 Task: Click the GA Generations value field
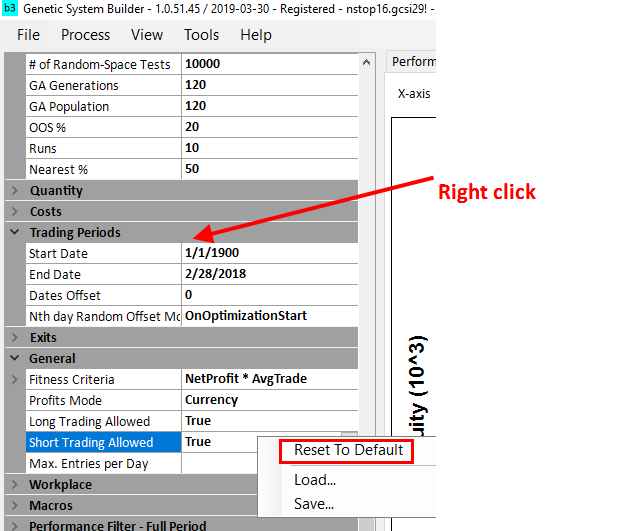coord(268,85)
